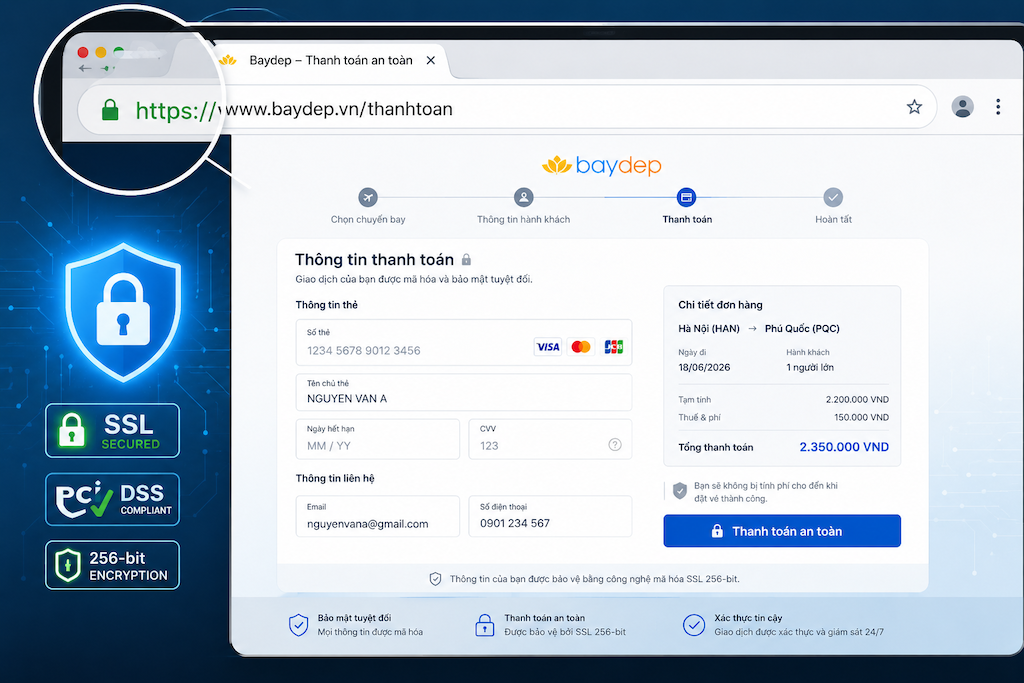The image size is (1024, 683).
Task: Select the Baydep – Thanh toán an toàn tab
Action: [324, 61]
